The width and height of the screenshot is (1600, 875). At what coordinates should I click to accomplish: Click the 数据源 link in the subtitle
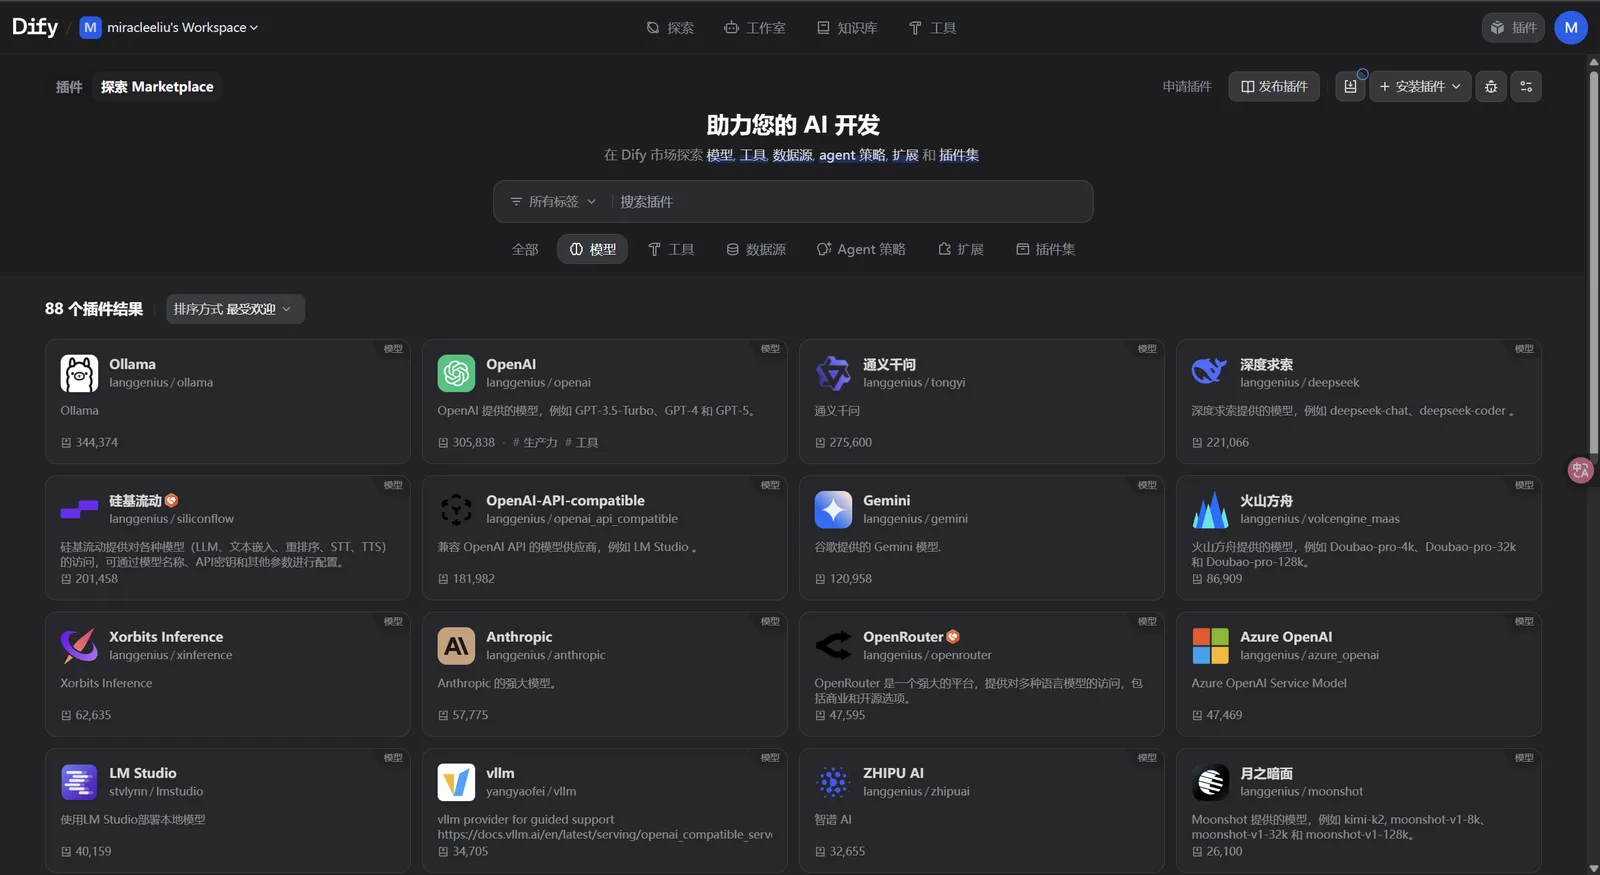pyautogui.click(x=792, y=155)
